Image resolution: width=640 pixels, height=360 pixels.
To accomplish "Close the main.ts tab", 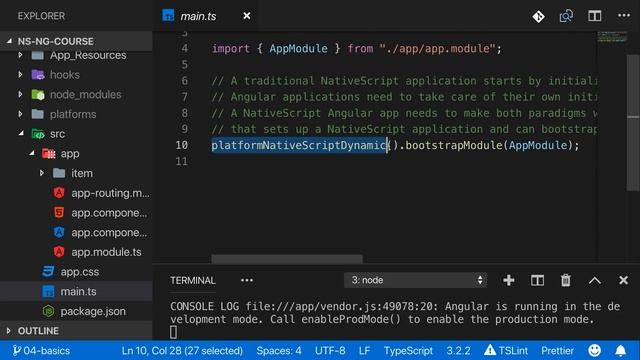I will 247,16.
